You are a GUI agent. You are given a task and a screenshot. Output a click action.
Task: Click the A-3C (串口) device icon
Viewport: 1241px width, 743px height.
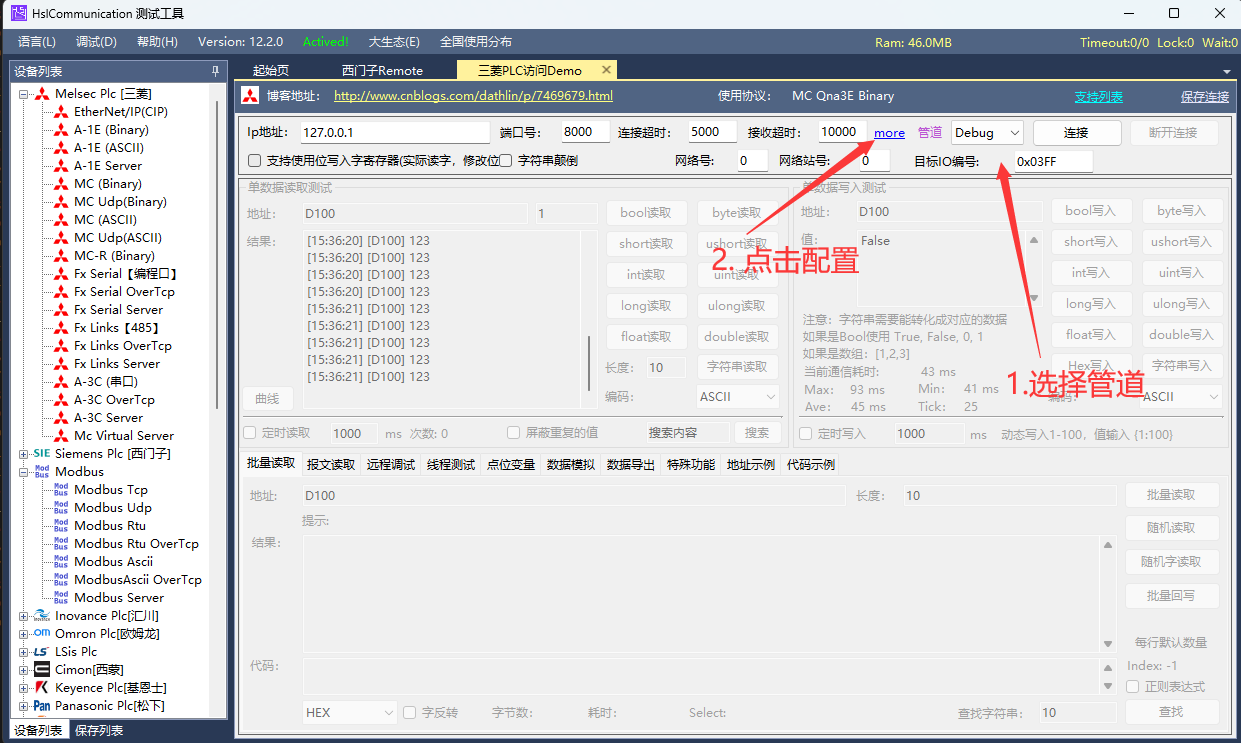click(61, 382)
